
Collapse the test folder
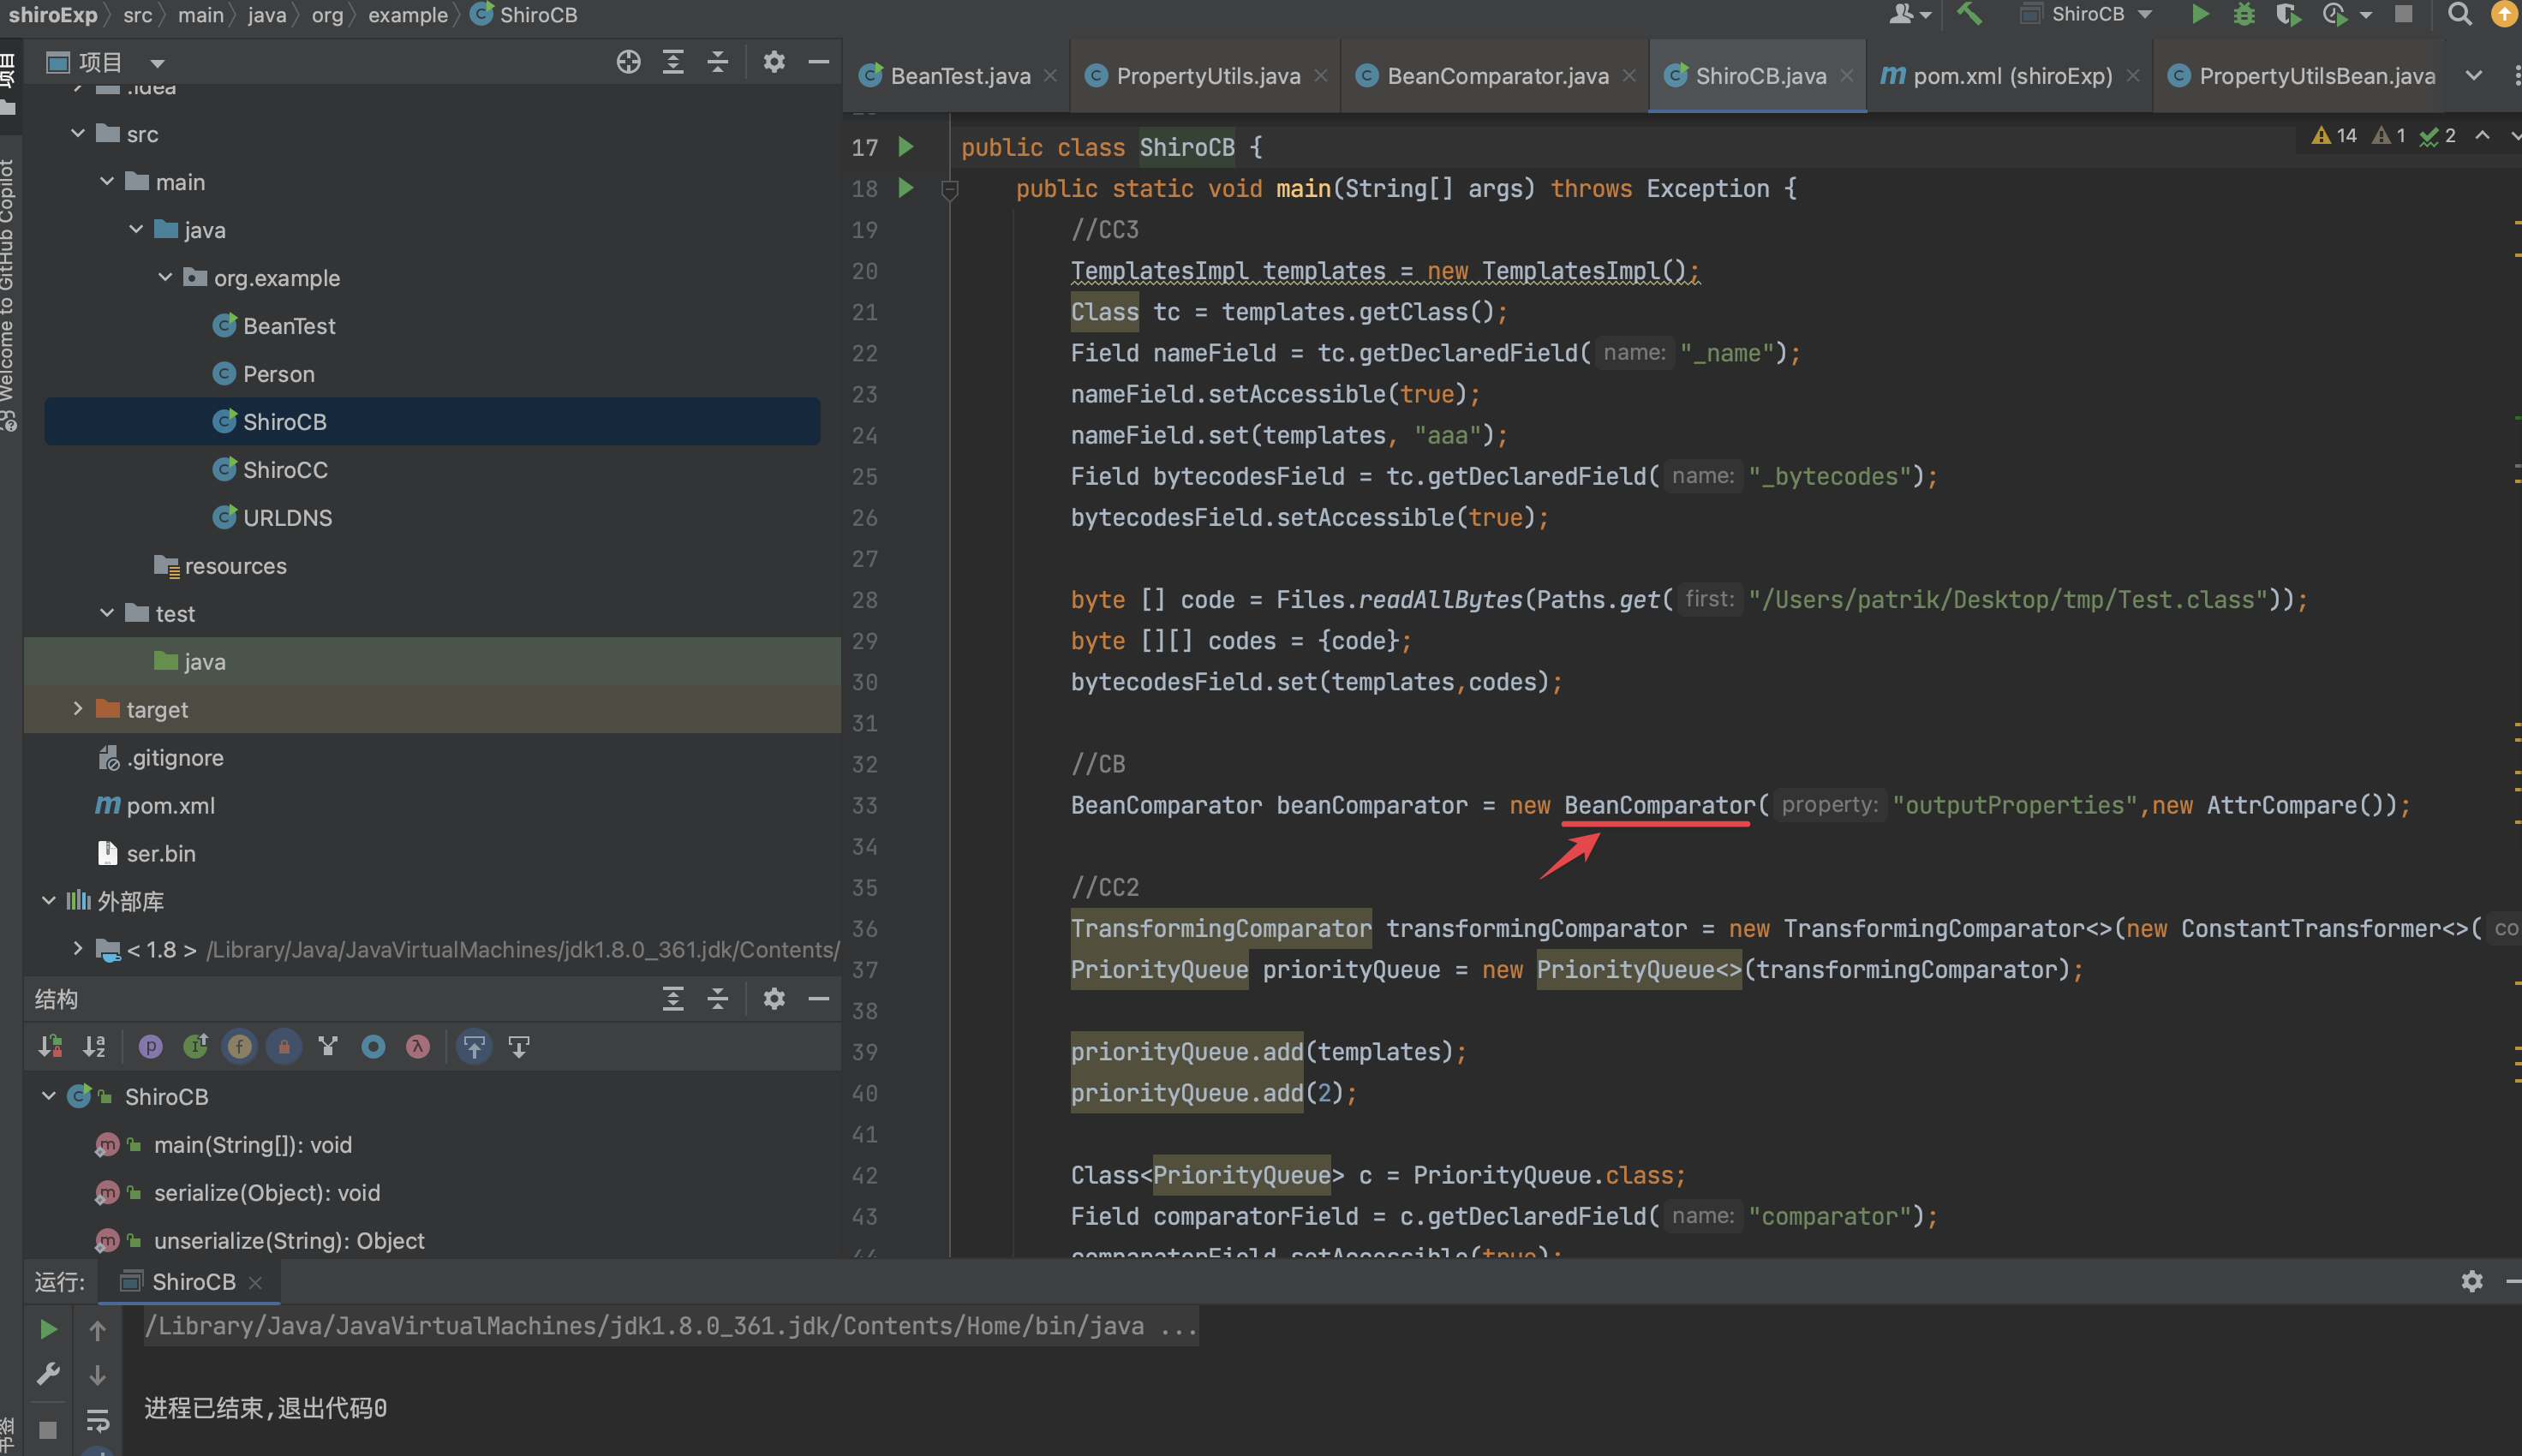click(x=107, y=613)
